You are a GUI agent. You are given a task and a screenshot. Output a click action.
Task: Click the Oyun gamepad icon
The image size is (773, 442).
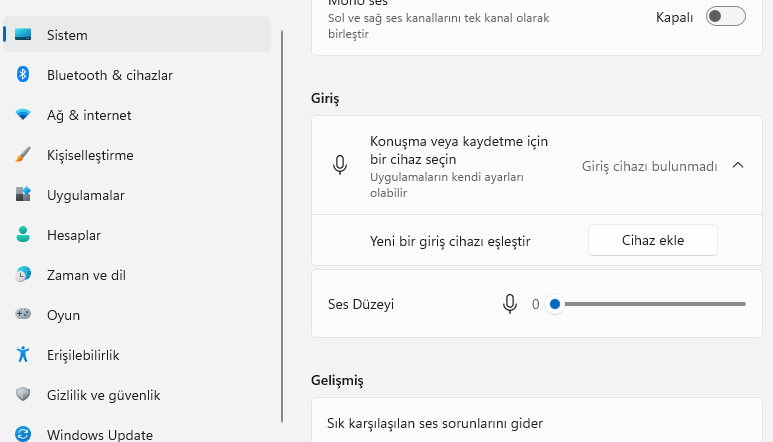pos(23,315)
